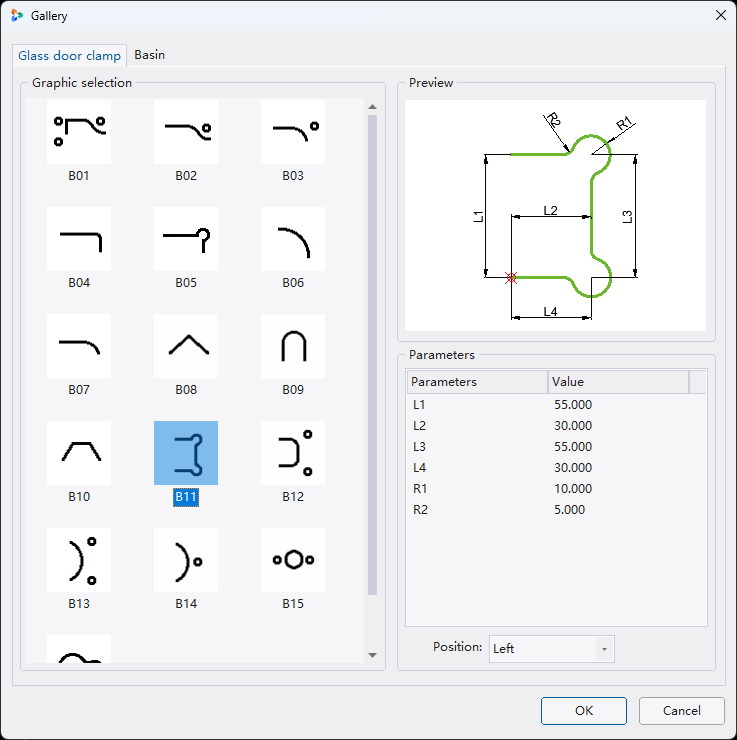Pick the B07 rounded edge shape
The width and height of the screenshot is (737, 740).
[x=79, y=346]
